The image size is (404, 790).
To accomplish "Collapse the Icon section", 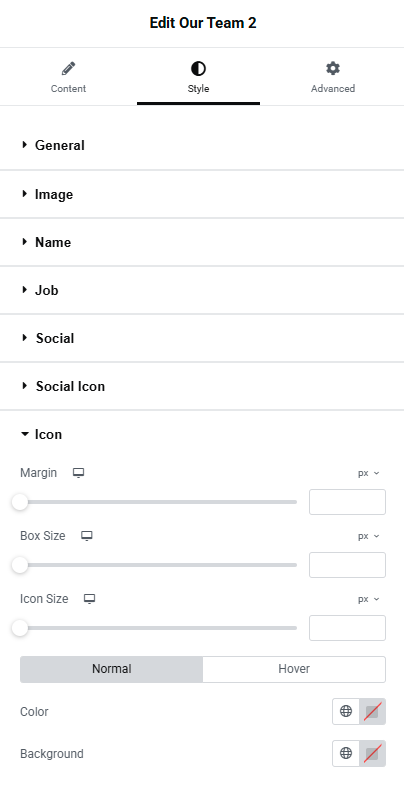I will pyautogui.click(x=202, y=434).
